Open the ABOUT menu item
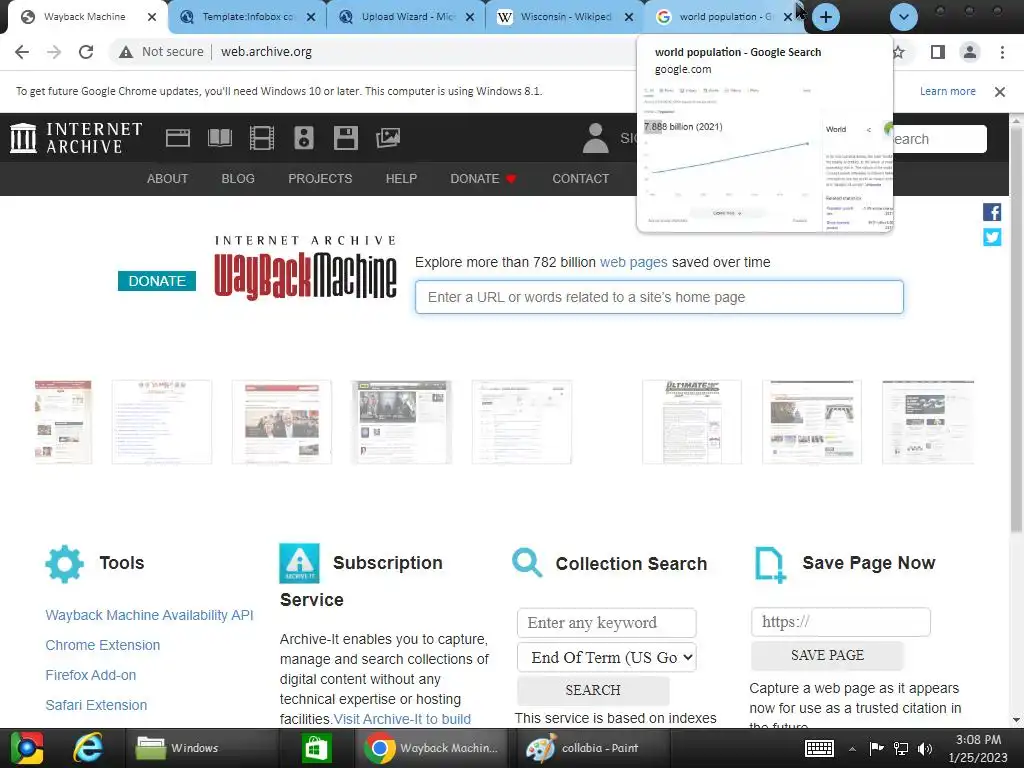The width and height of the screenshot is (1024, 768). [x=167, y=178]
